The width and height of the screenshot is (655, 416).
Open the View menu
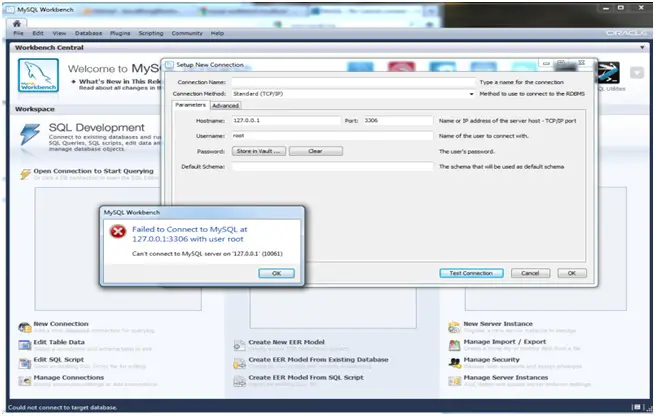(x=59, y=33)
